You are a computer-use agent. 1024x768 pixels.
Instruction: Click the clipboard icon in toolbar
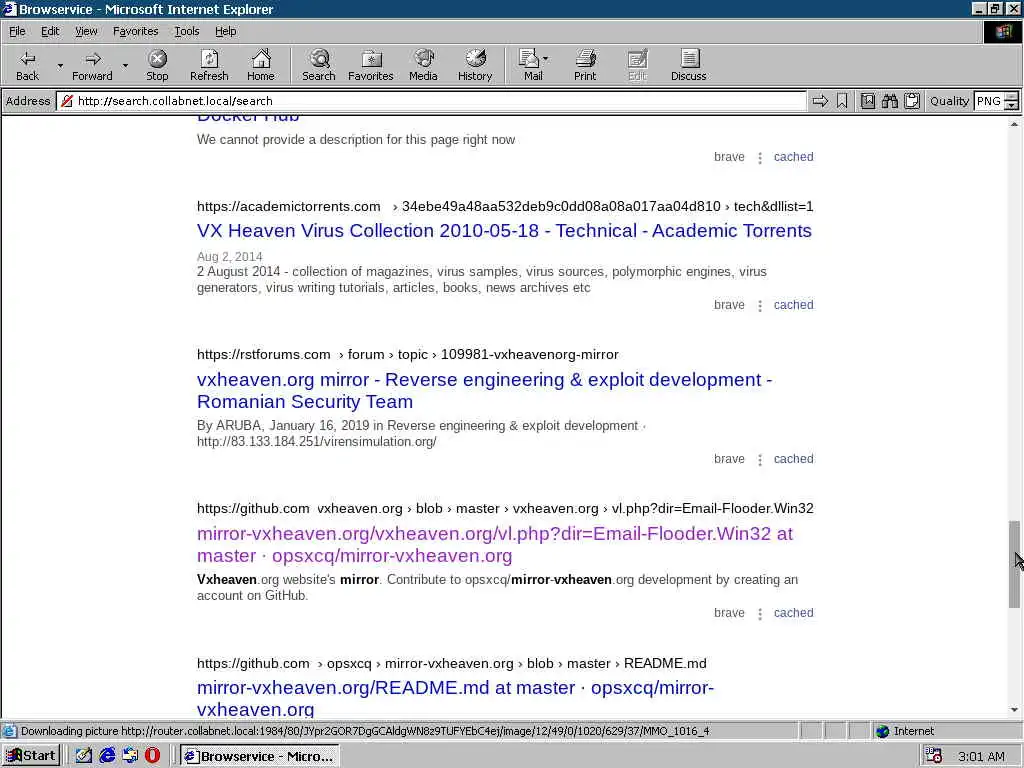(912, 101)
